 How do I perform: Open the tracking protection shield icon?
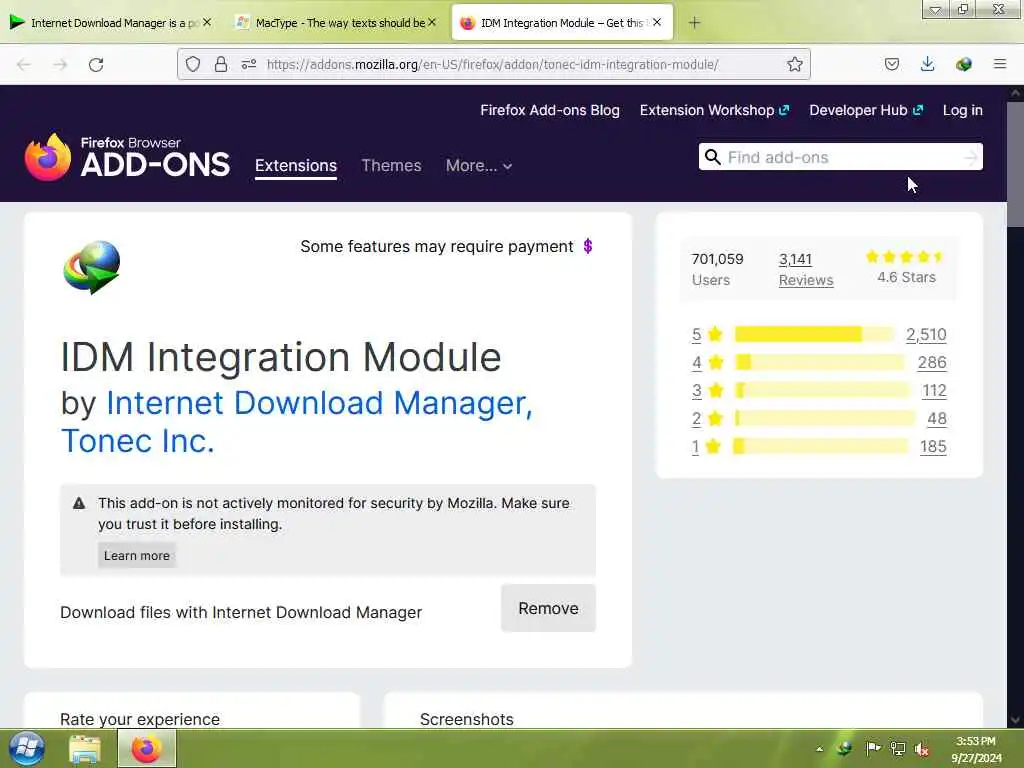(x=193, y=64)
